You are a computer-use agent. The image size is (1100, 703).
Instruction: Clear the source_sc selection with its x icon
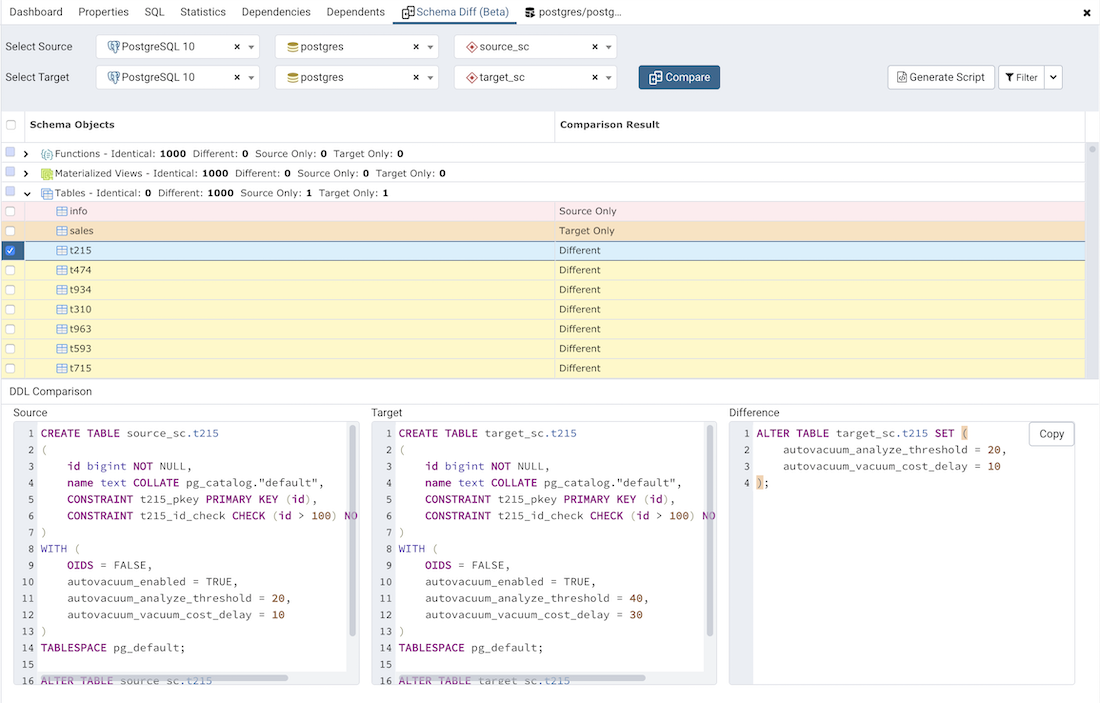tap(595, 47)
